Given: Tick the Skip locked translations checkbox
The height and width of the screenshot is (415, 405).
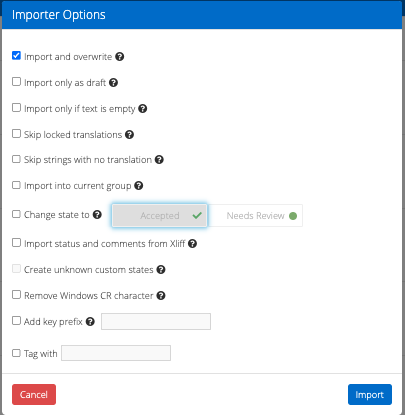Looking at the screenshot, I should 16,133.
